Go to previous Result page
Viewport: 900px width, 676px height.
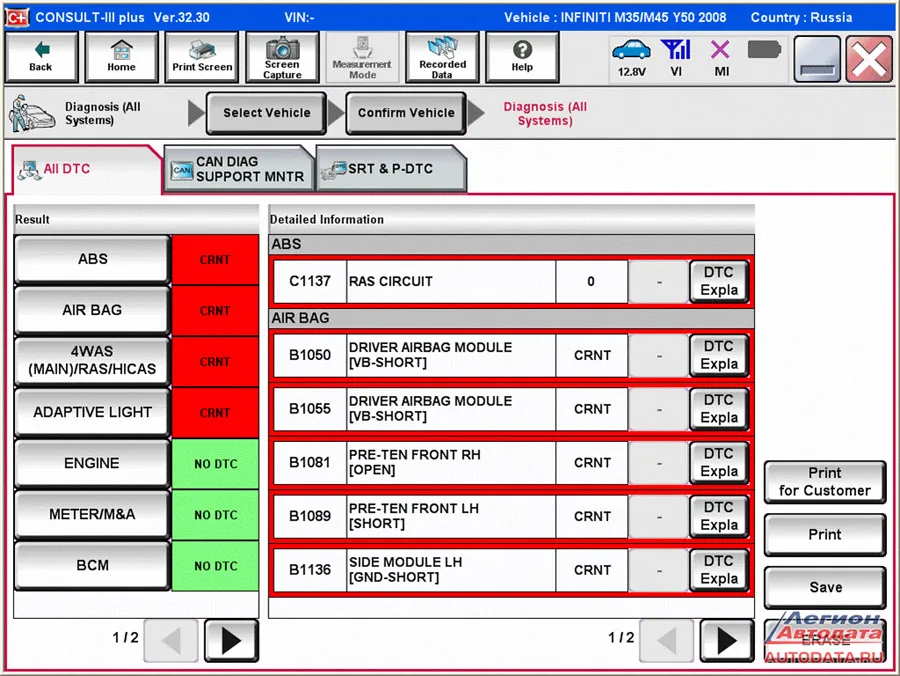point(171,640)
